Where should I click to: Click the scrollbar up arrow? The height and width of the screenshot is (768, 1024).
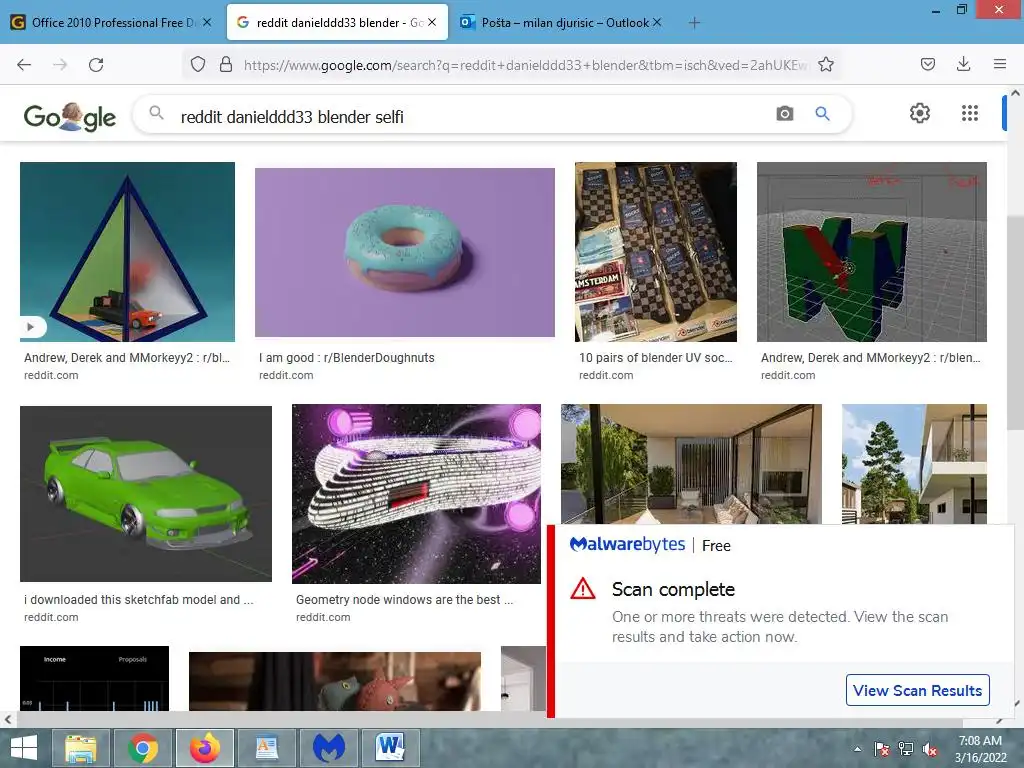(x=1016, y=93)
